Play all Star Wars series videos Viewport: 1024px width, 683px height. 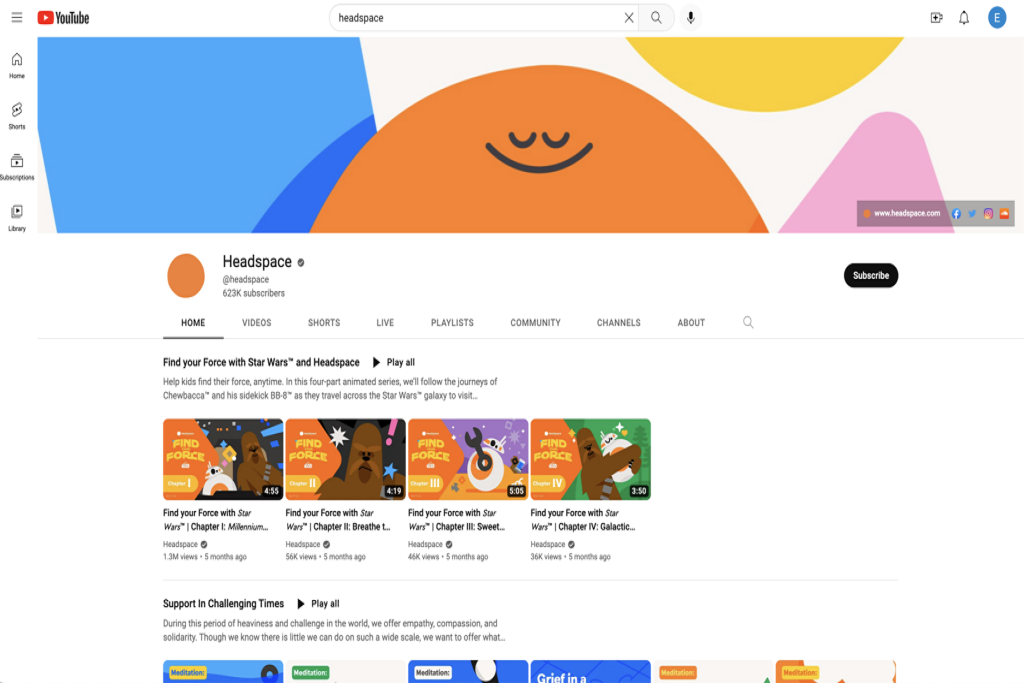pos(394,362)
